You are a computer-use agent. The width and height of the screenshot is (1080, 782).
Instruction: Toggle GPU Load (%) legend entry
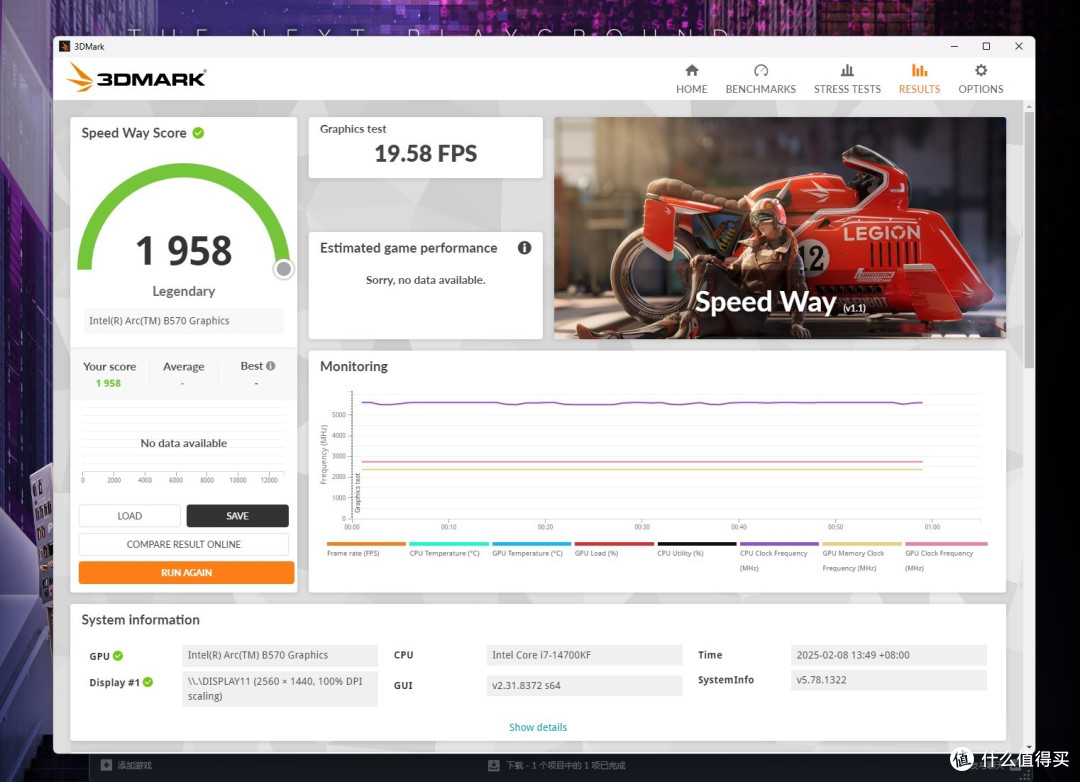[x=614, y=550]
